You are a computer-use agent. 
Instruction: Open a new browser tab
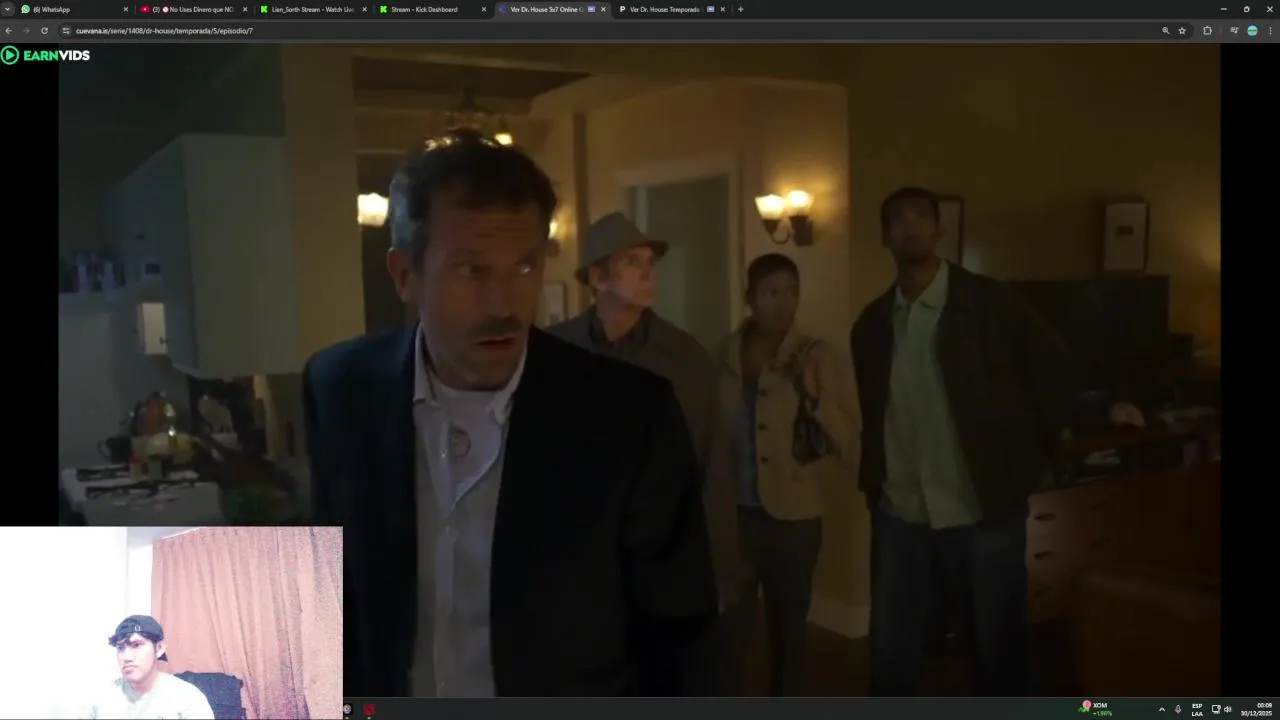(x=740, y=9)
